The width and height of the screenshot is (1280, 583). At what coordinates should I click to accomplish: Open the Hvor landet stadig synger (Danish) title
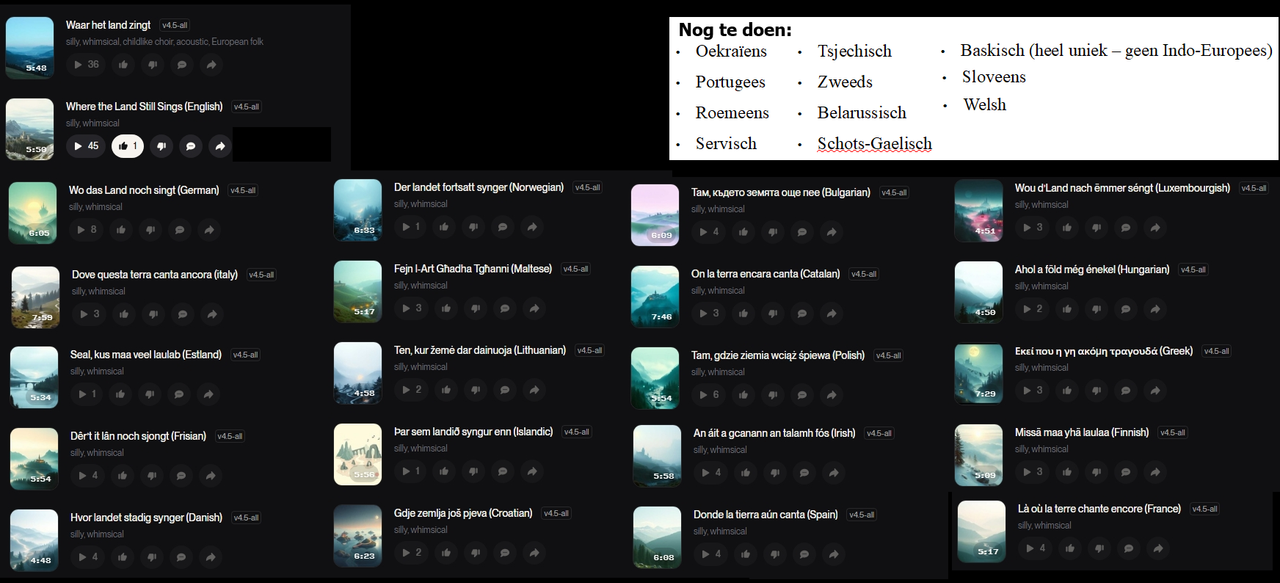point(146,518)
